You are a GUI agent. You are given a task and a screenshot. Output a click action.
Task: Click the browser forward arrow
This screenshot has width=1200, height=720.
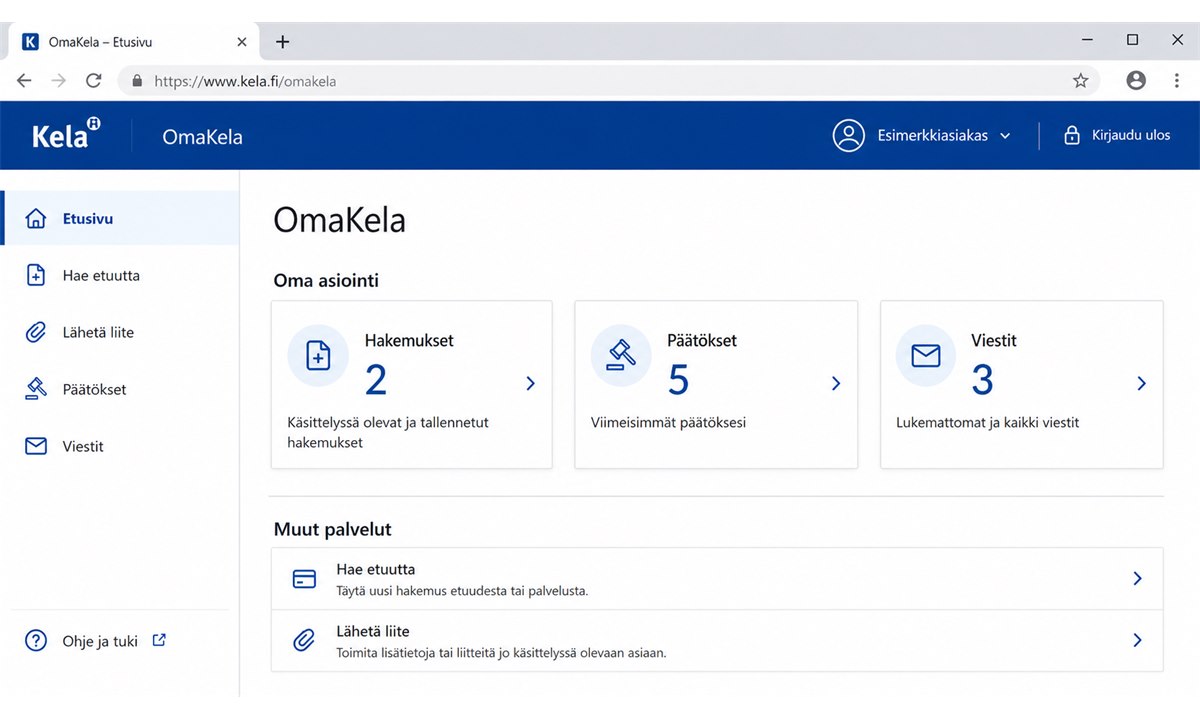[x=59, y=81]
